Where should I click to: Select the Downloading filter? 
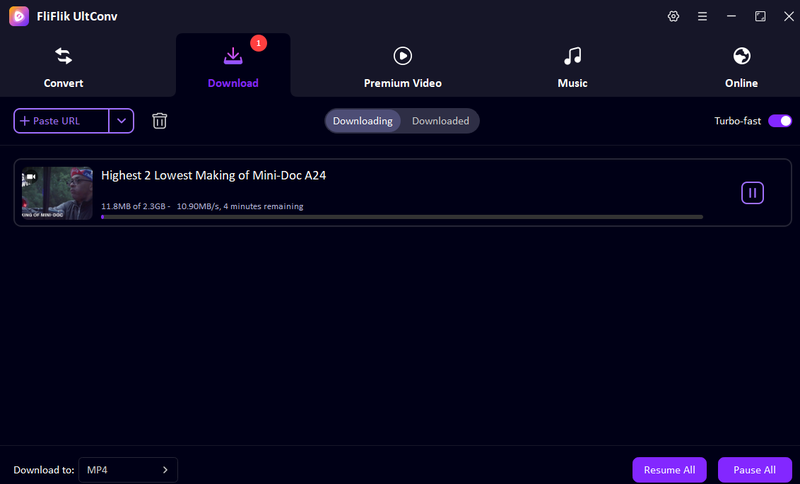point(363,121)
